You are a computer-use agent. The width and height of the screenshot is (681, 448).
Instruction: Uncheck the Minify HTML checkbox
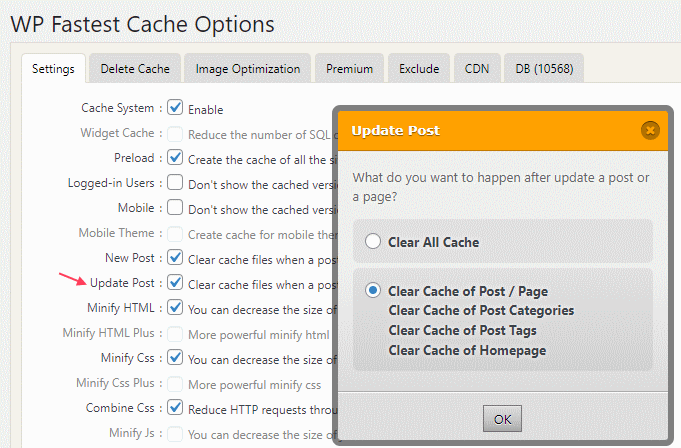coord(175,307)
